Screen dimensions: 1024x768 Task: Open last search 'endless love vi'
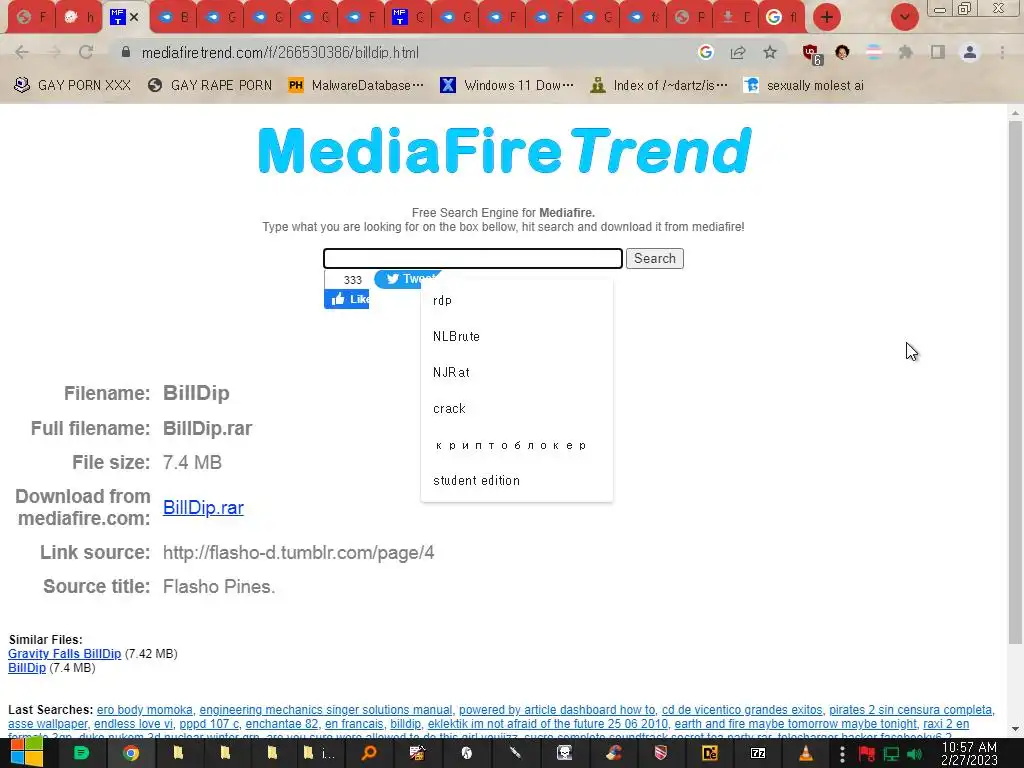(133, 724)
